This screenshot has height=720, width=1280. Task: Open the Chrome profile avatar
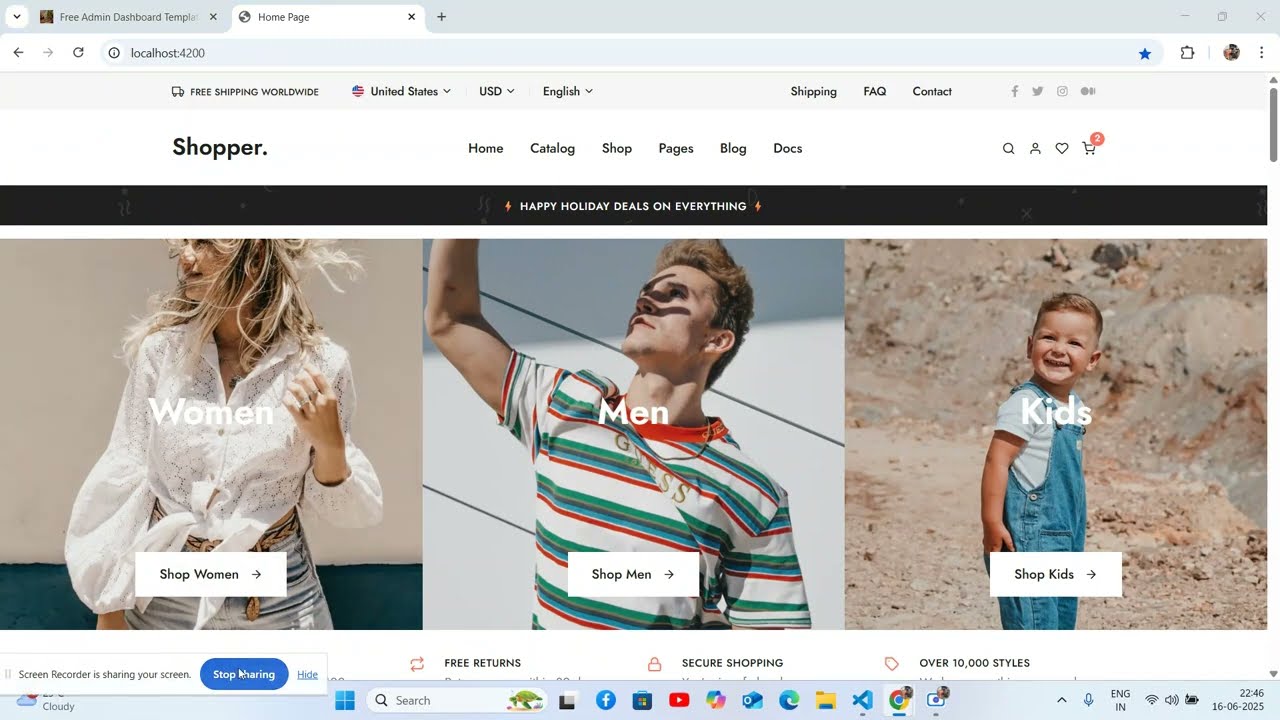click(x=1231, y=53)
